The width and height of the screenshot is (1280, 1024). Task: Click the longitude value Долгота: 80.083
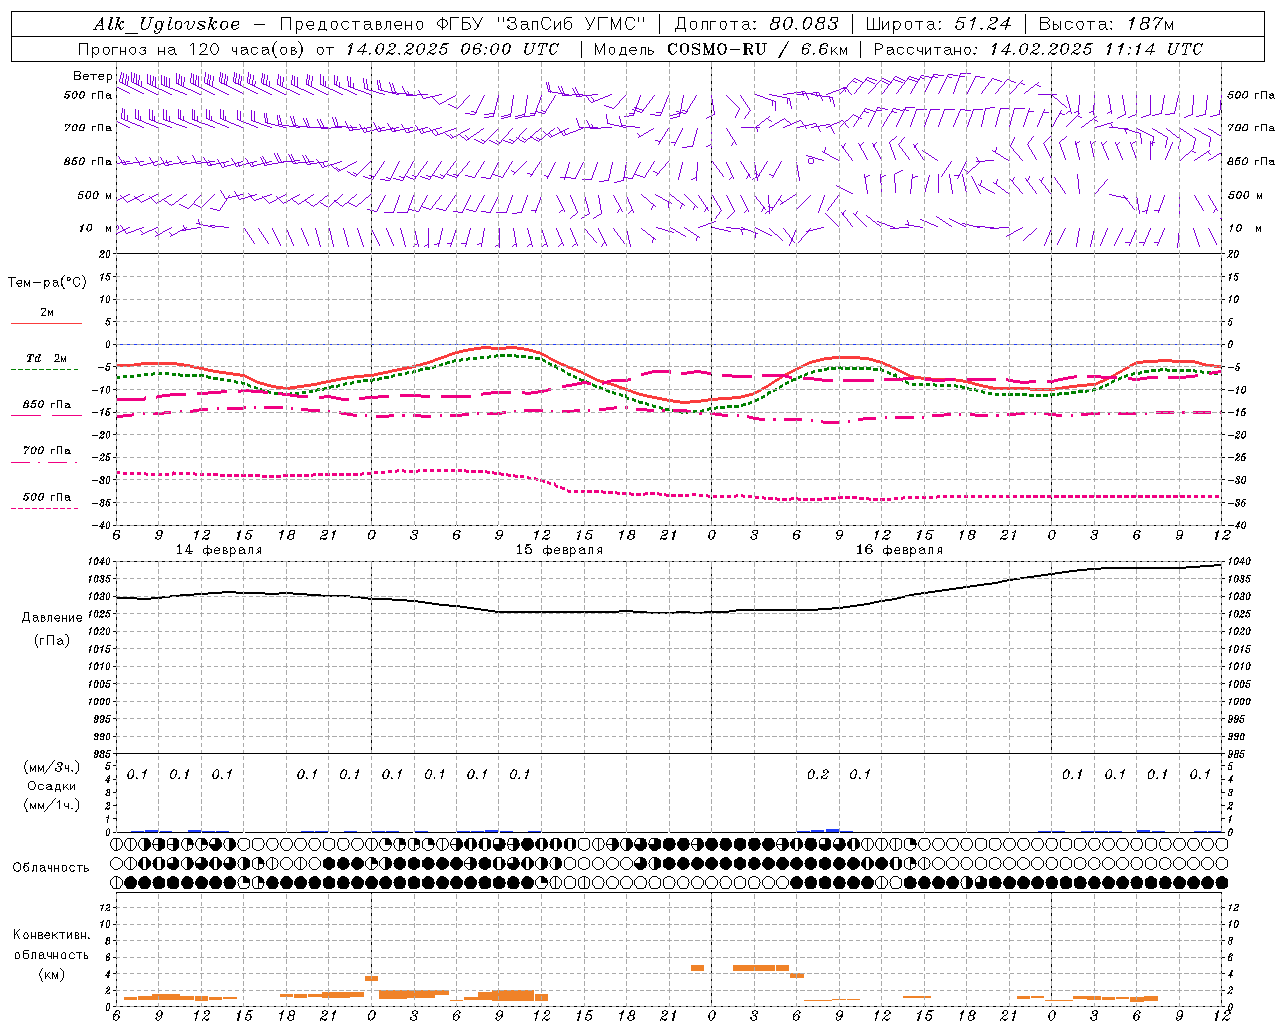click(757, 24)
